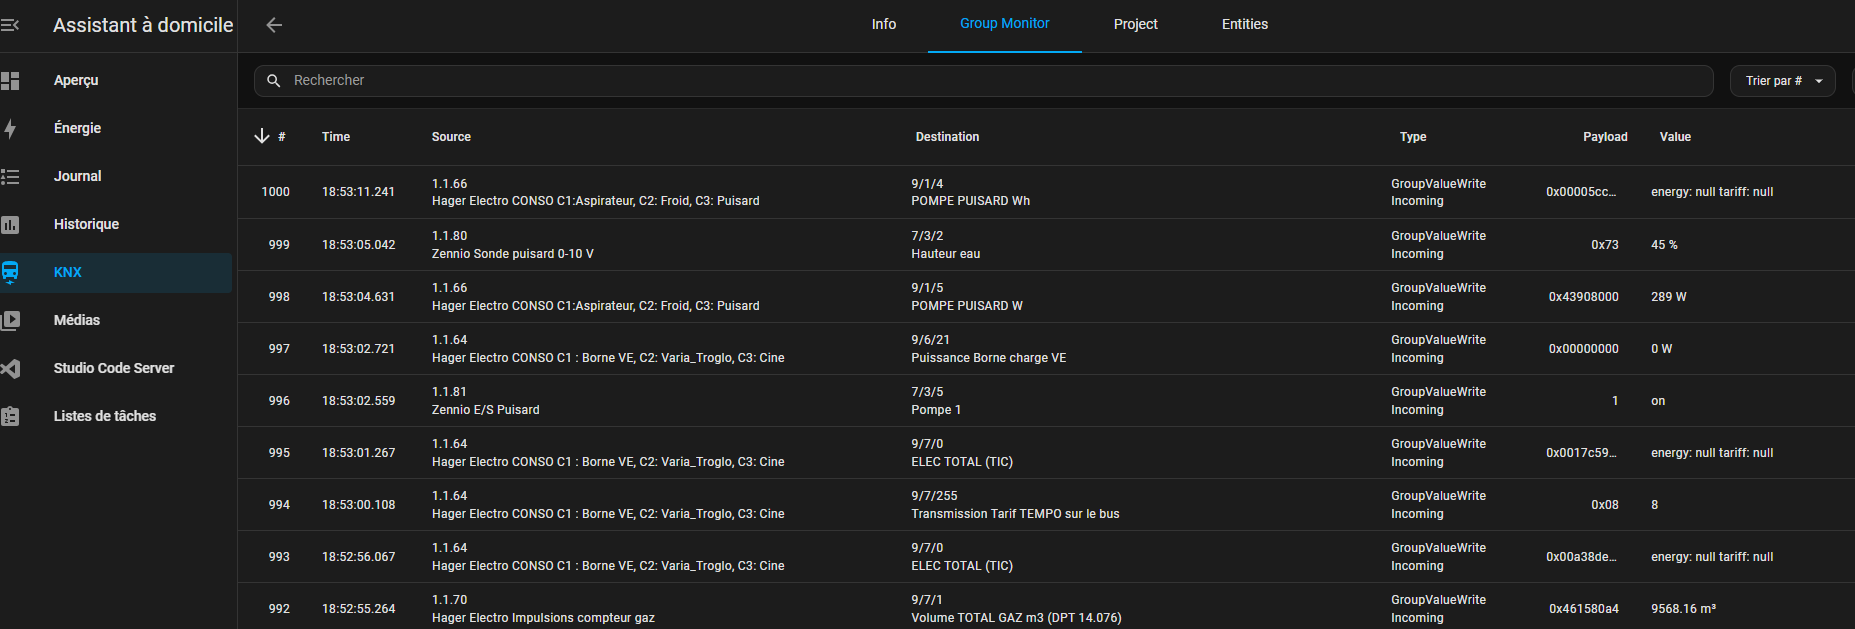
Task: Open the Trier par # dropdown
Action: [x=1782, y=81]
